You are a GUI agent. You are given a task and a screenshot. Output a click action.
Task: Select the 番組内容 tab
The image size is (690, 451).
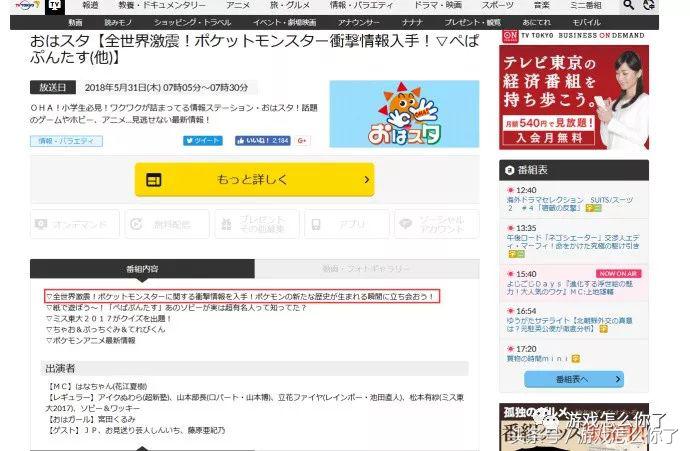coord(142,269)
